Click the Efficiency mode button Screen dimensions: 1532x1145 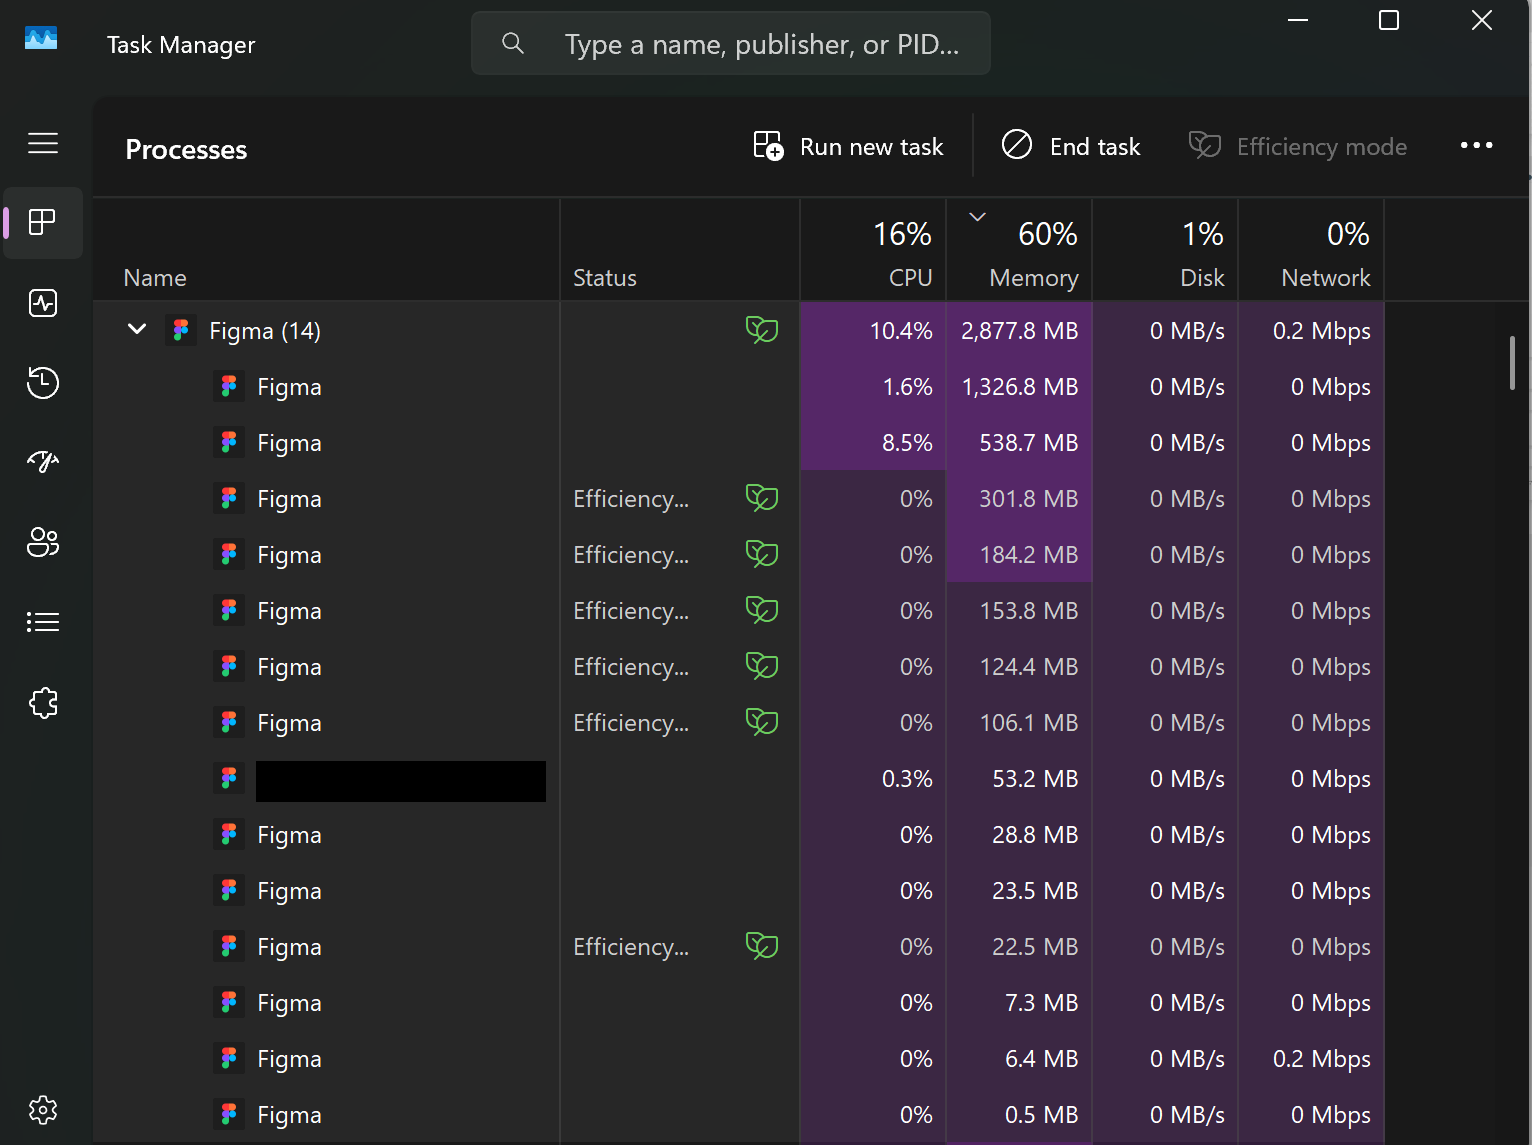[x=1298, y=146]
